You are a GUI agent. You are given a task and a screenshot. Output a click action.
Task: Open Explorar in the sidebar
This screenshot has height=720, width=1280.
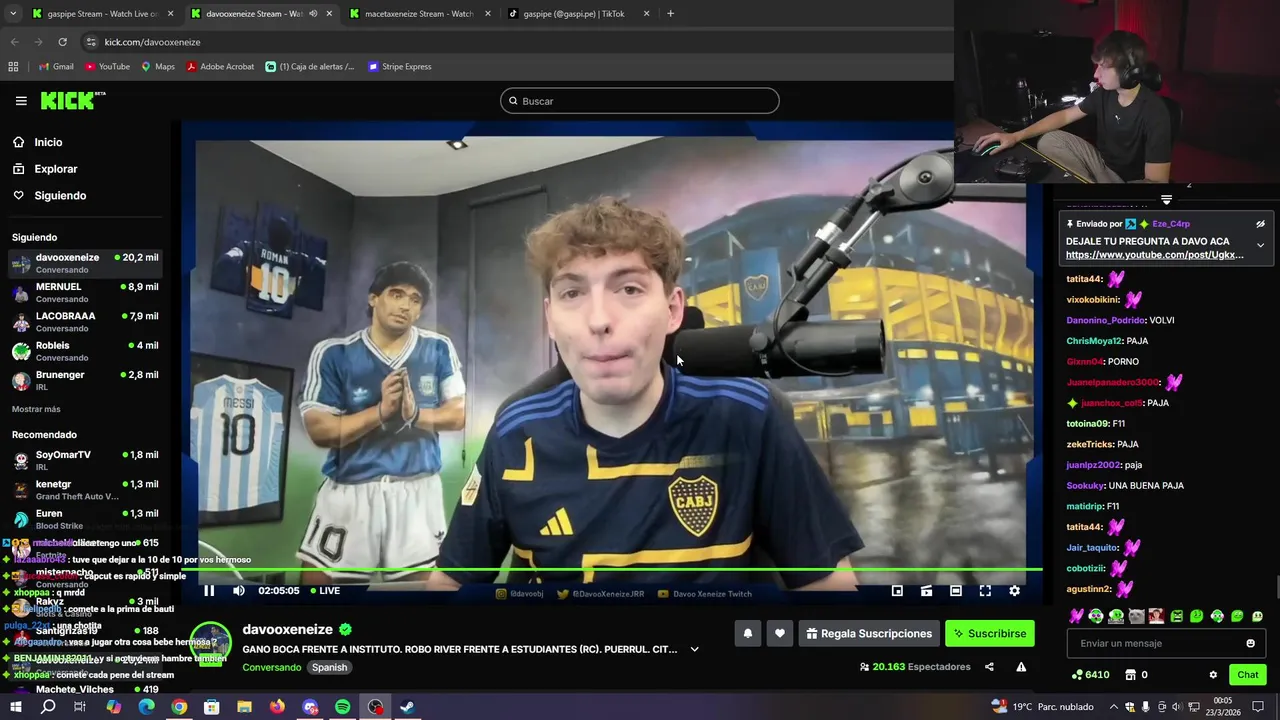coord(55,169)
